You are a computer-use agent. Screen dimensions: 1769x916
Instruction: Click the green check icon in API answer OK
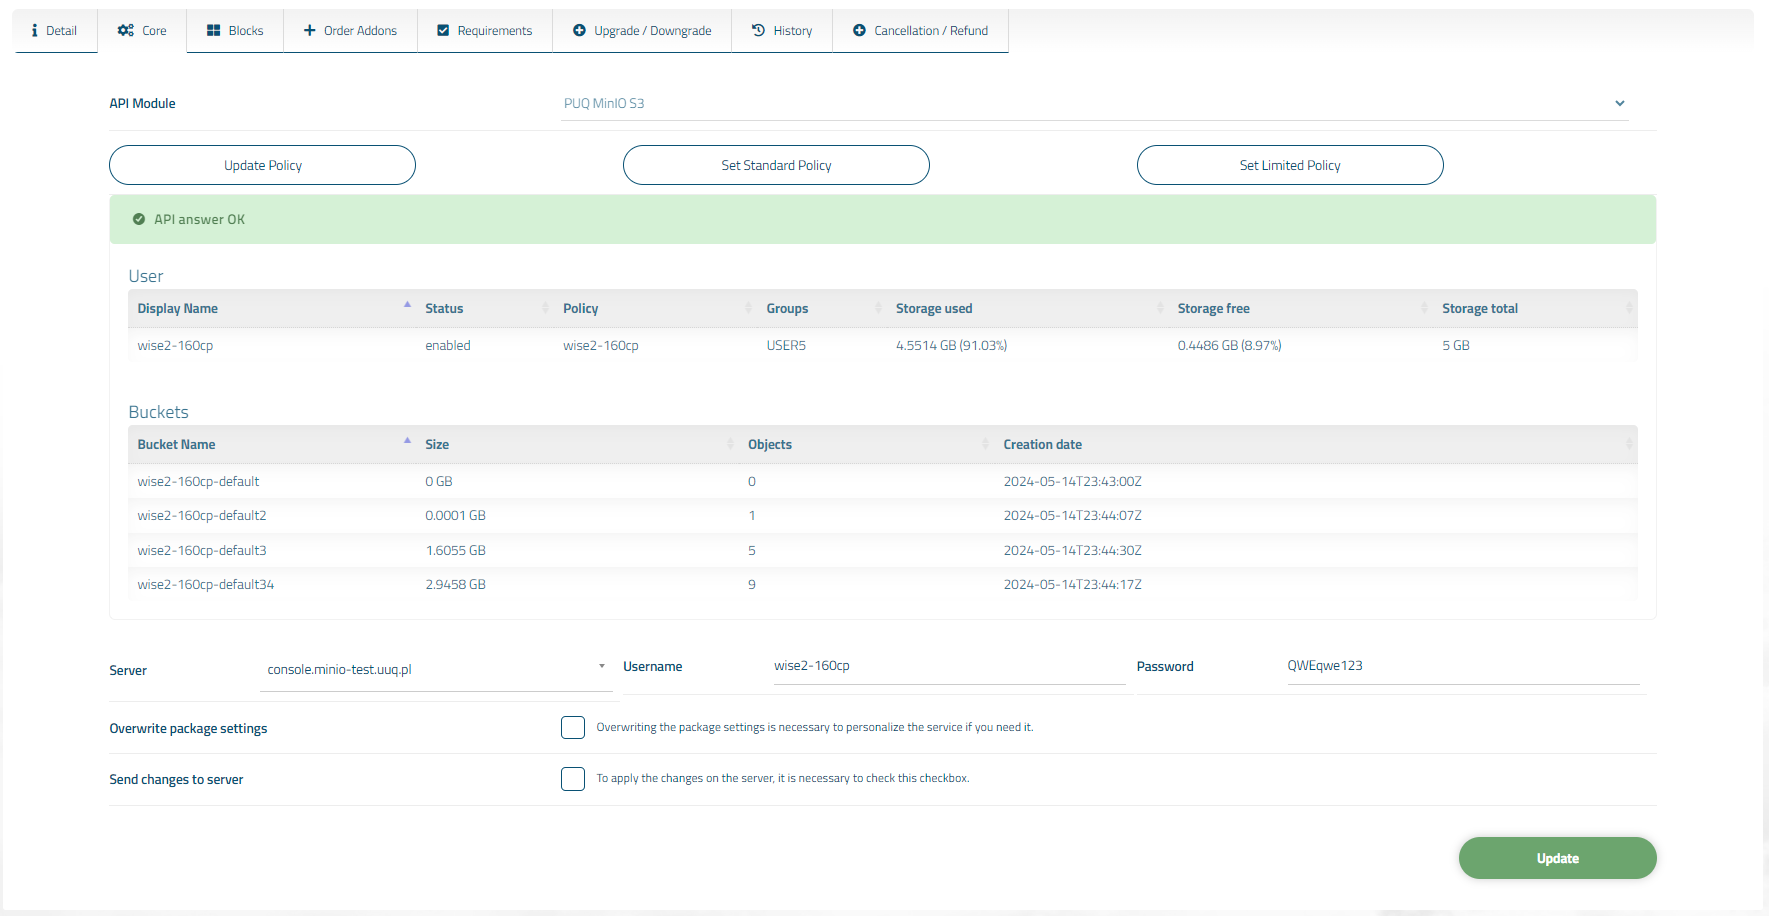click(x=139, y=219)
